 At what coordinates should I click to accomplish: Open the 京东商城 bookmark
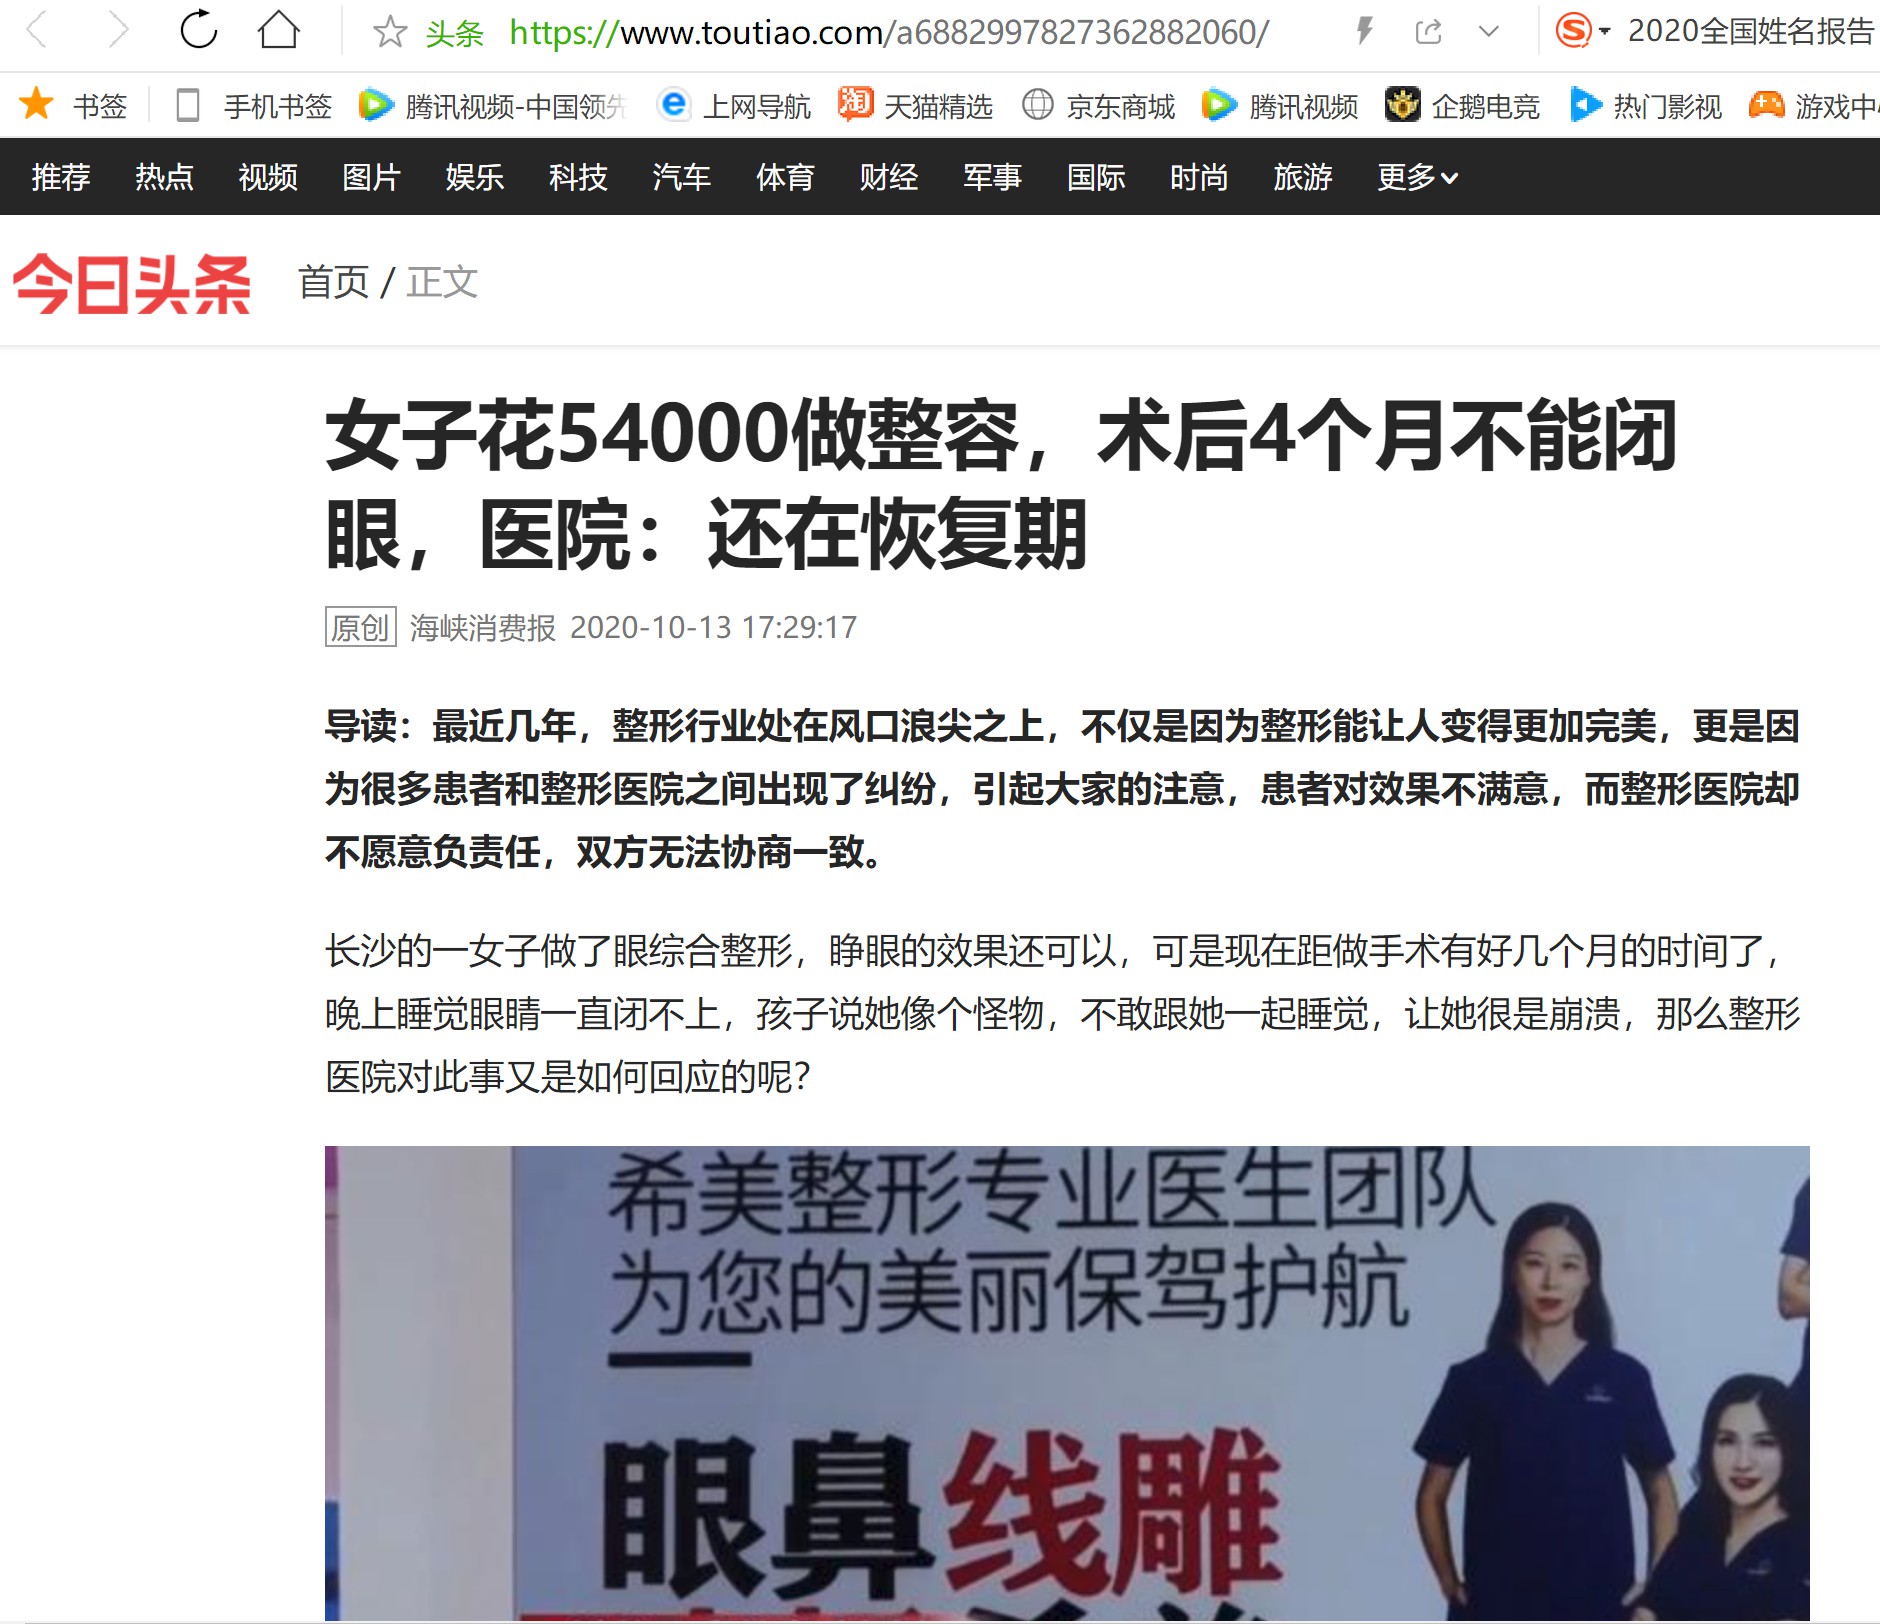pos(1120,106)
